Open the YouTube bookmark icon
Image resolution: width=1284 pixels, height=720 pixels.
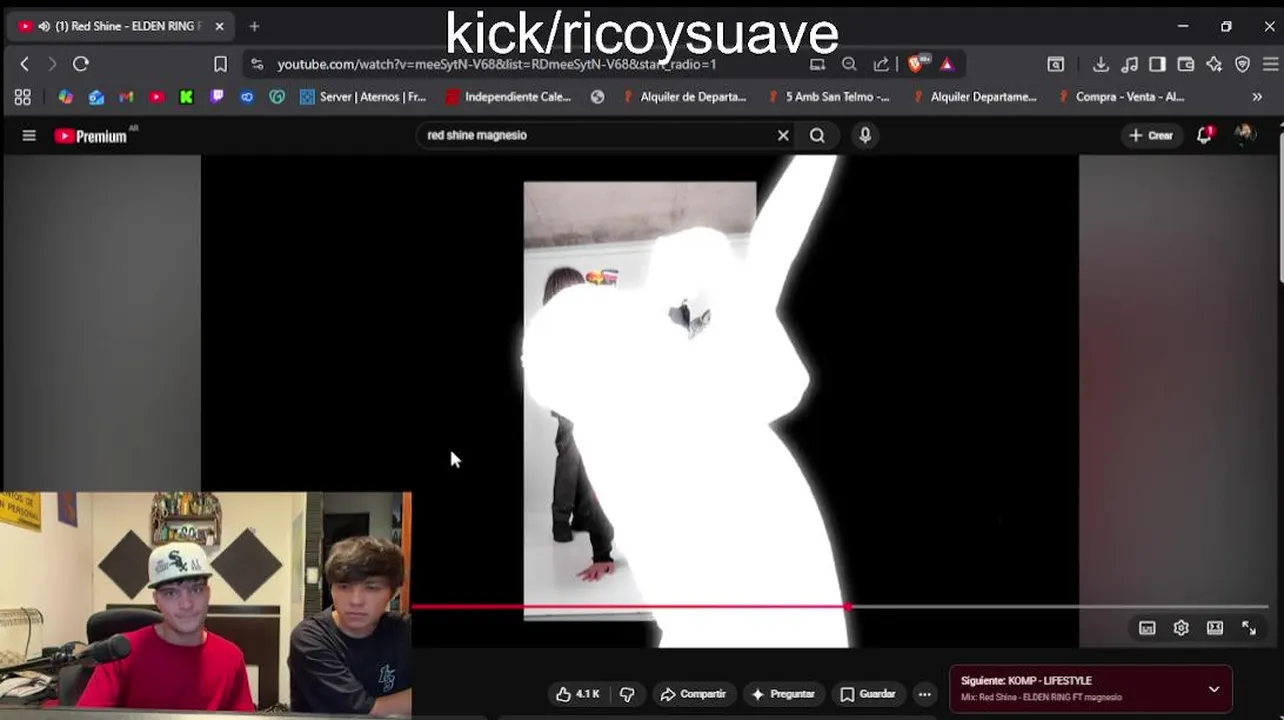pos(156,97)
